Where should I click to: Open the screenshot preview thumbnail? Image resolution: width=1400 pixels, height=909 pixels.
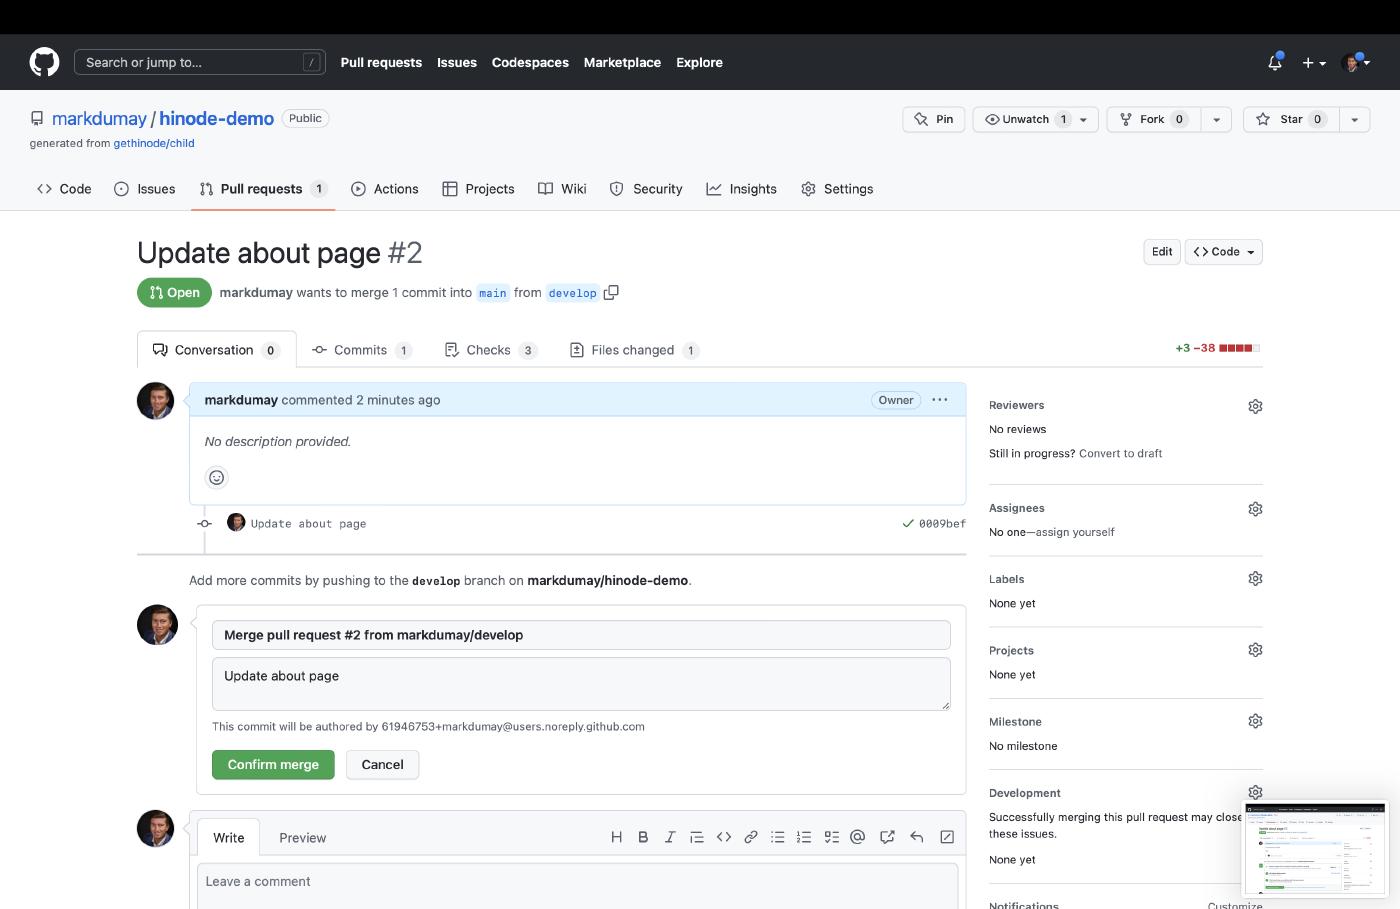(x=1315, y=849)
